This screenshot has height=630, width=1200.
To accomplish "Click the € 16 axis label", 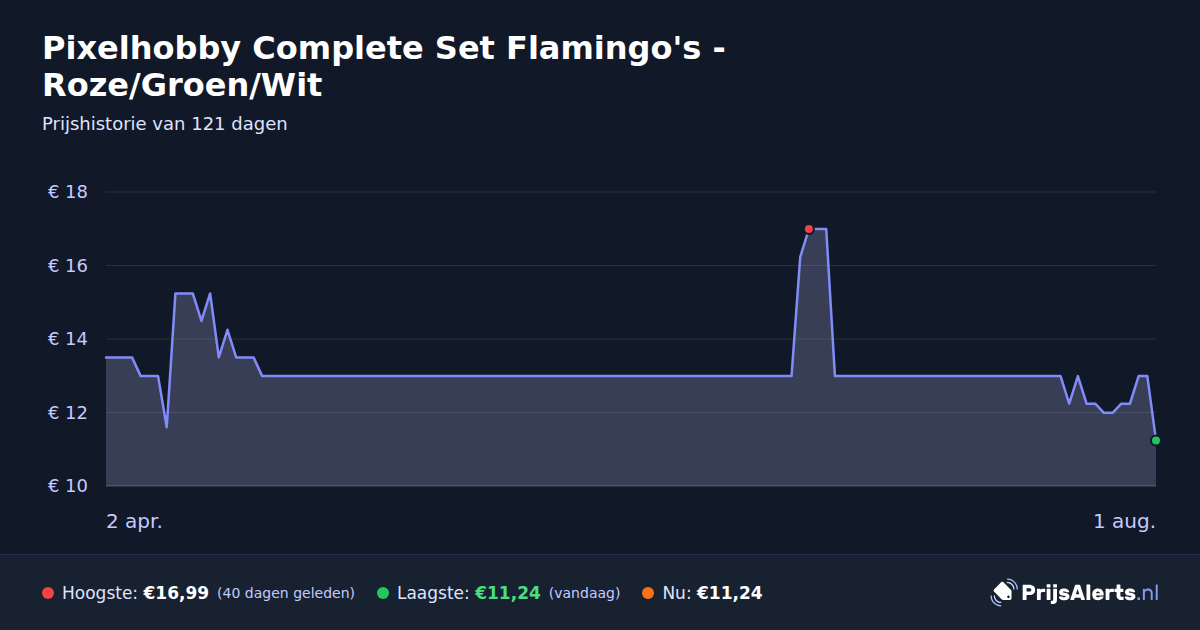I will [68, 266].
